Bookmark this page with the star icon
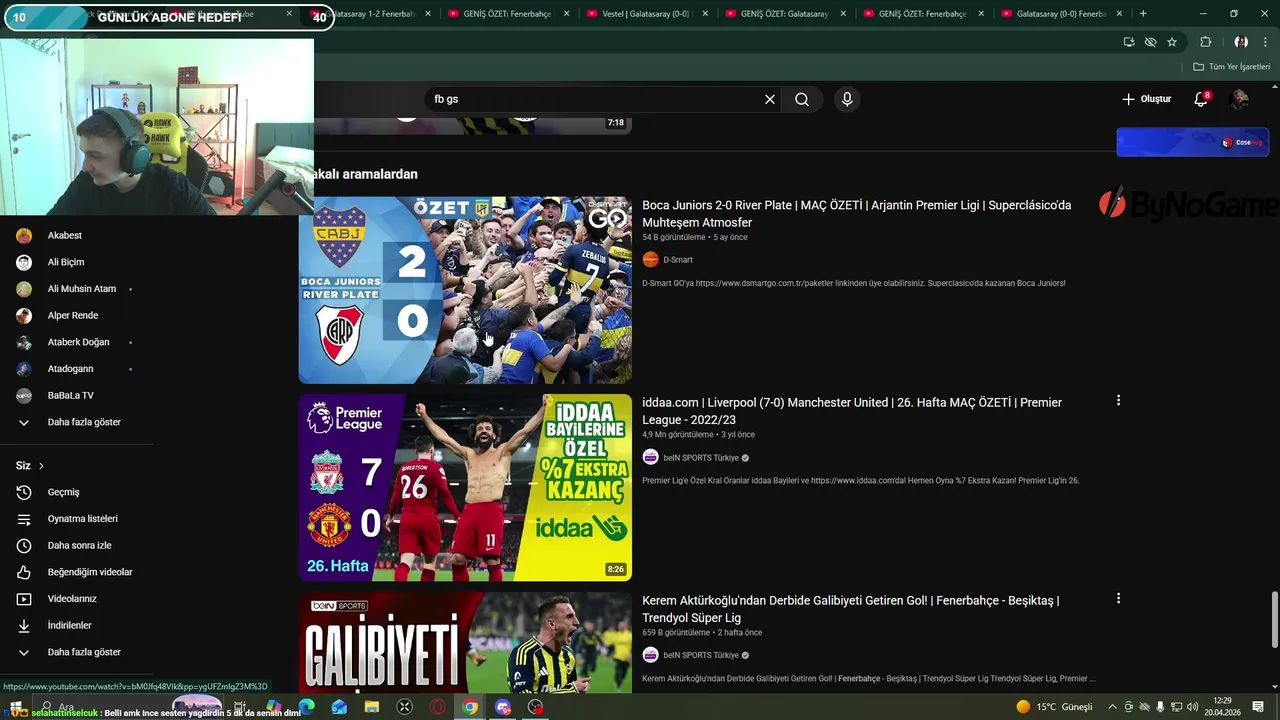Viewport: 1280px width, 720px height. point(1172,42)
